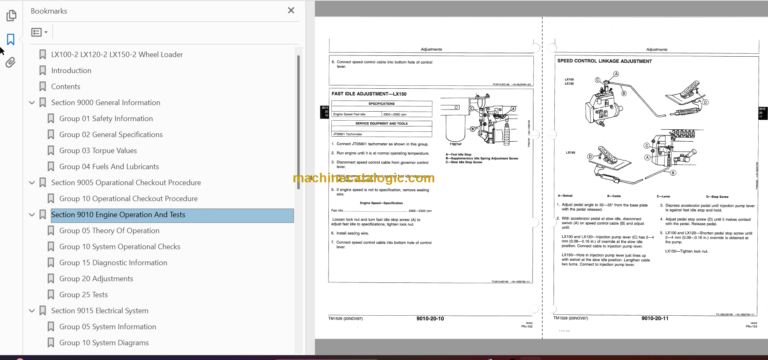Jump to the Contents bookmark
This screenshot has width=768, height=360.
[x=66, y=87]
